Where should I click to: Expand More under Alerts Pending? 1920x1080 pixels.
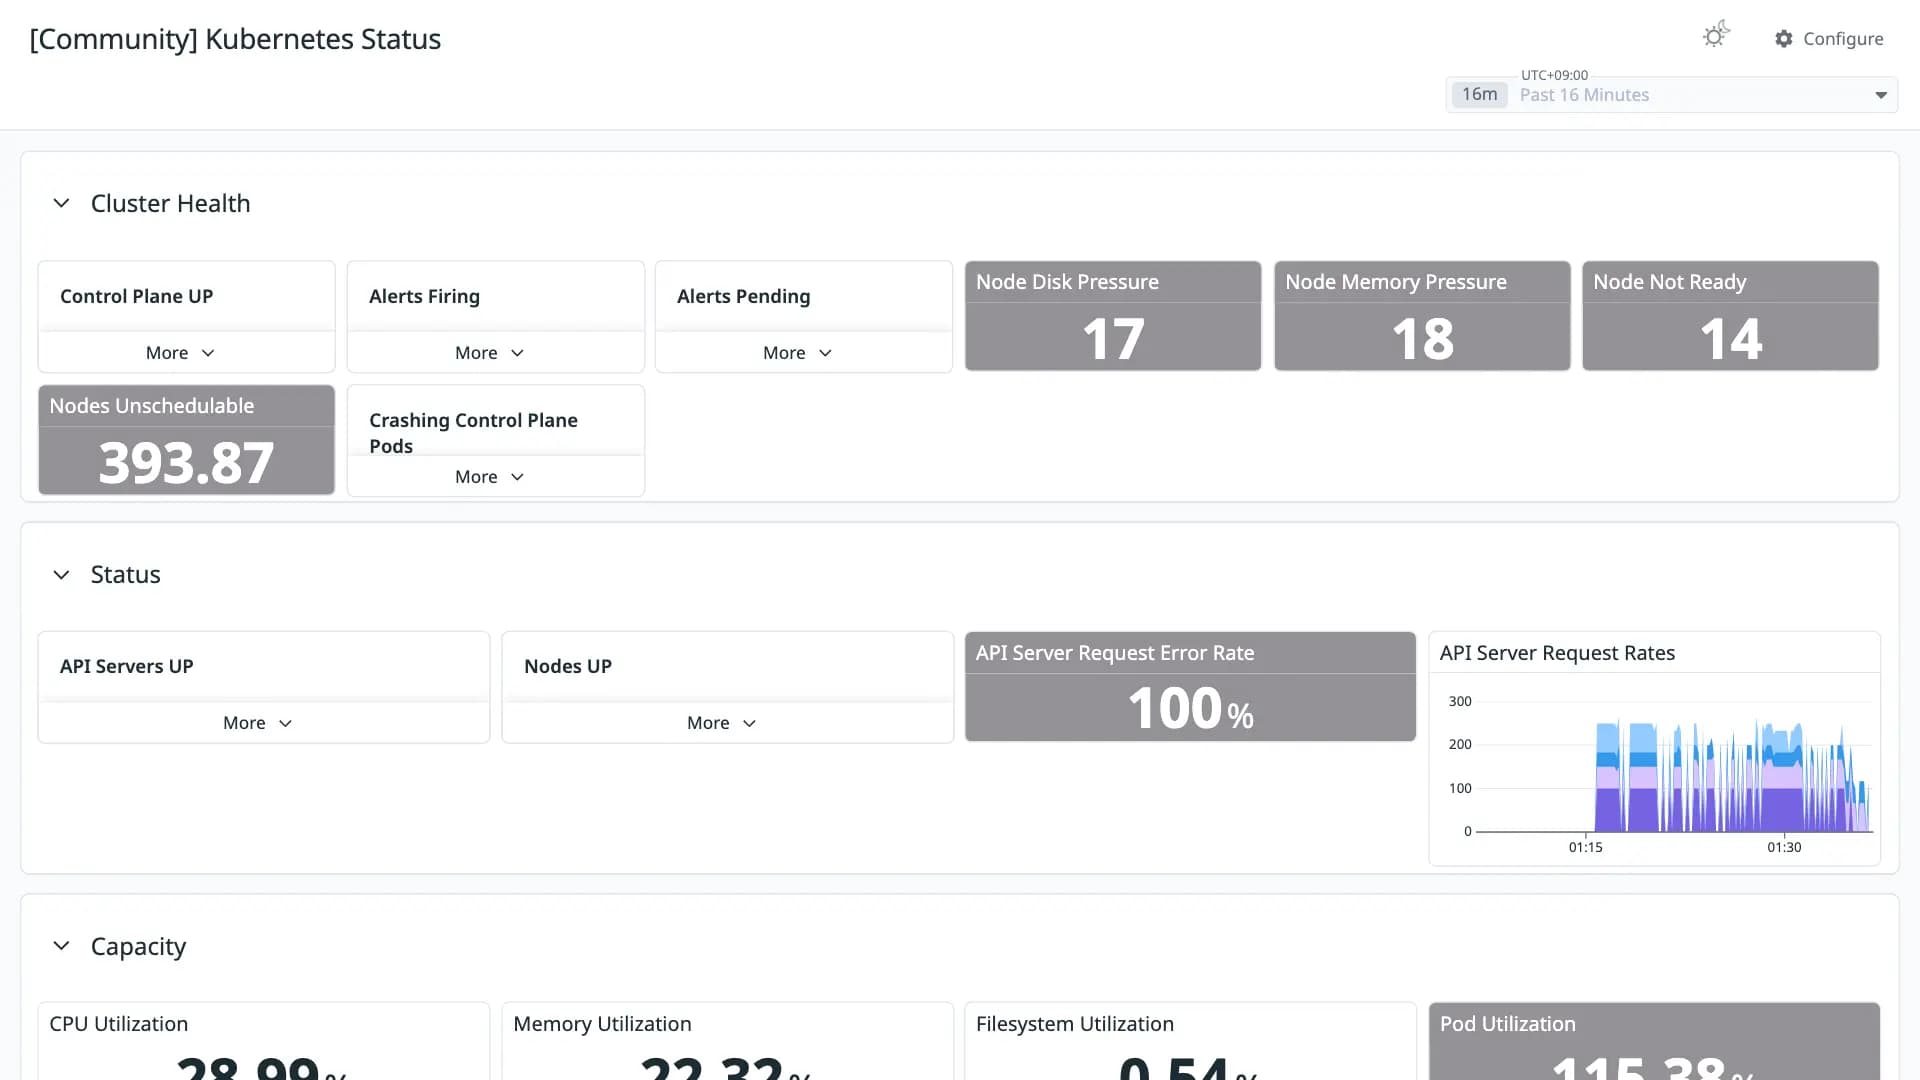797,353
